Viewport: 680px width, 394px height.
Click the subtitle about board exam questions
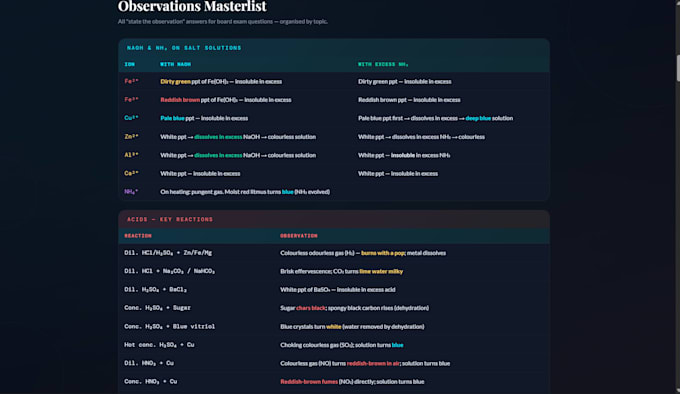pyautogui.click(x=222, y=21)
